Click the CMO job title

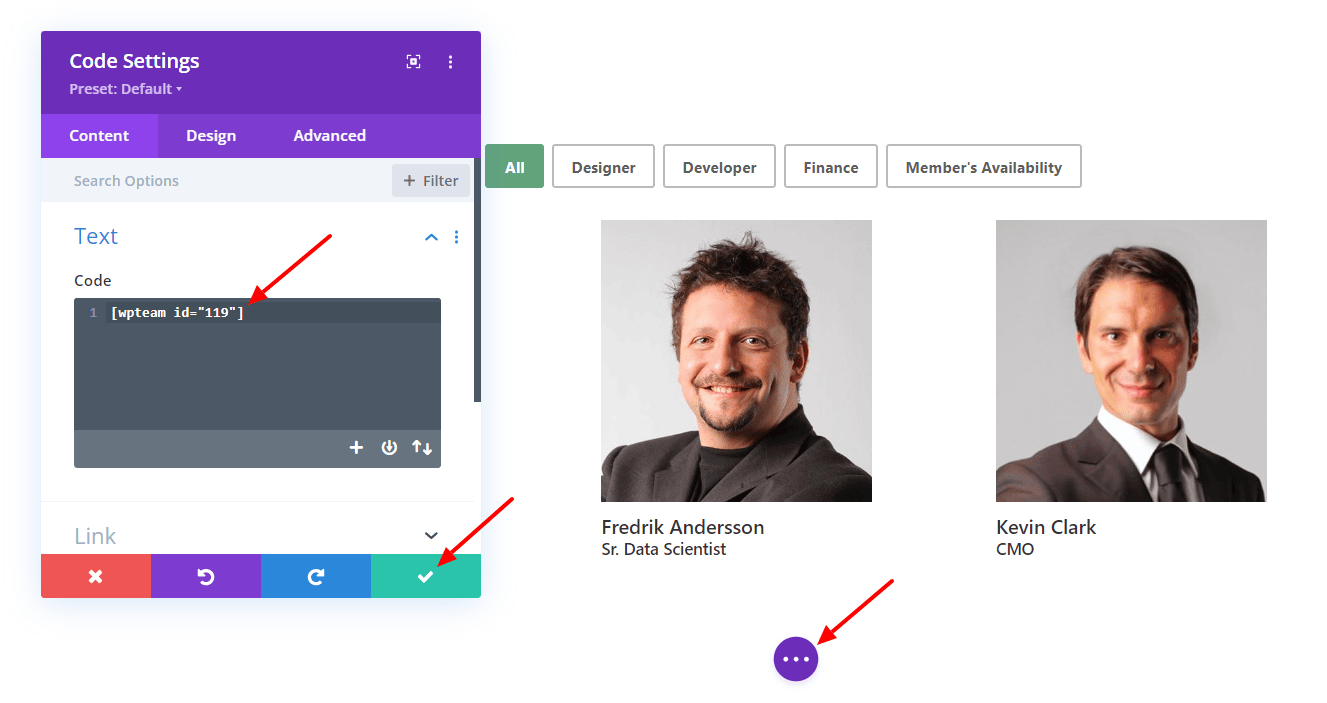[1015, 549]
